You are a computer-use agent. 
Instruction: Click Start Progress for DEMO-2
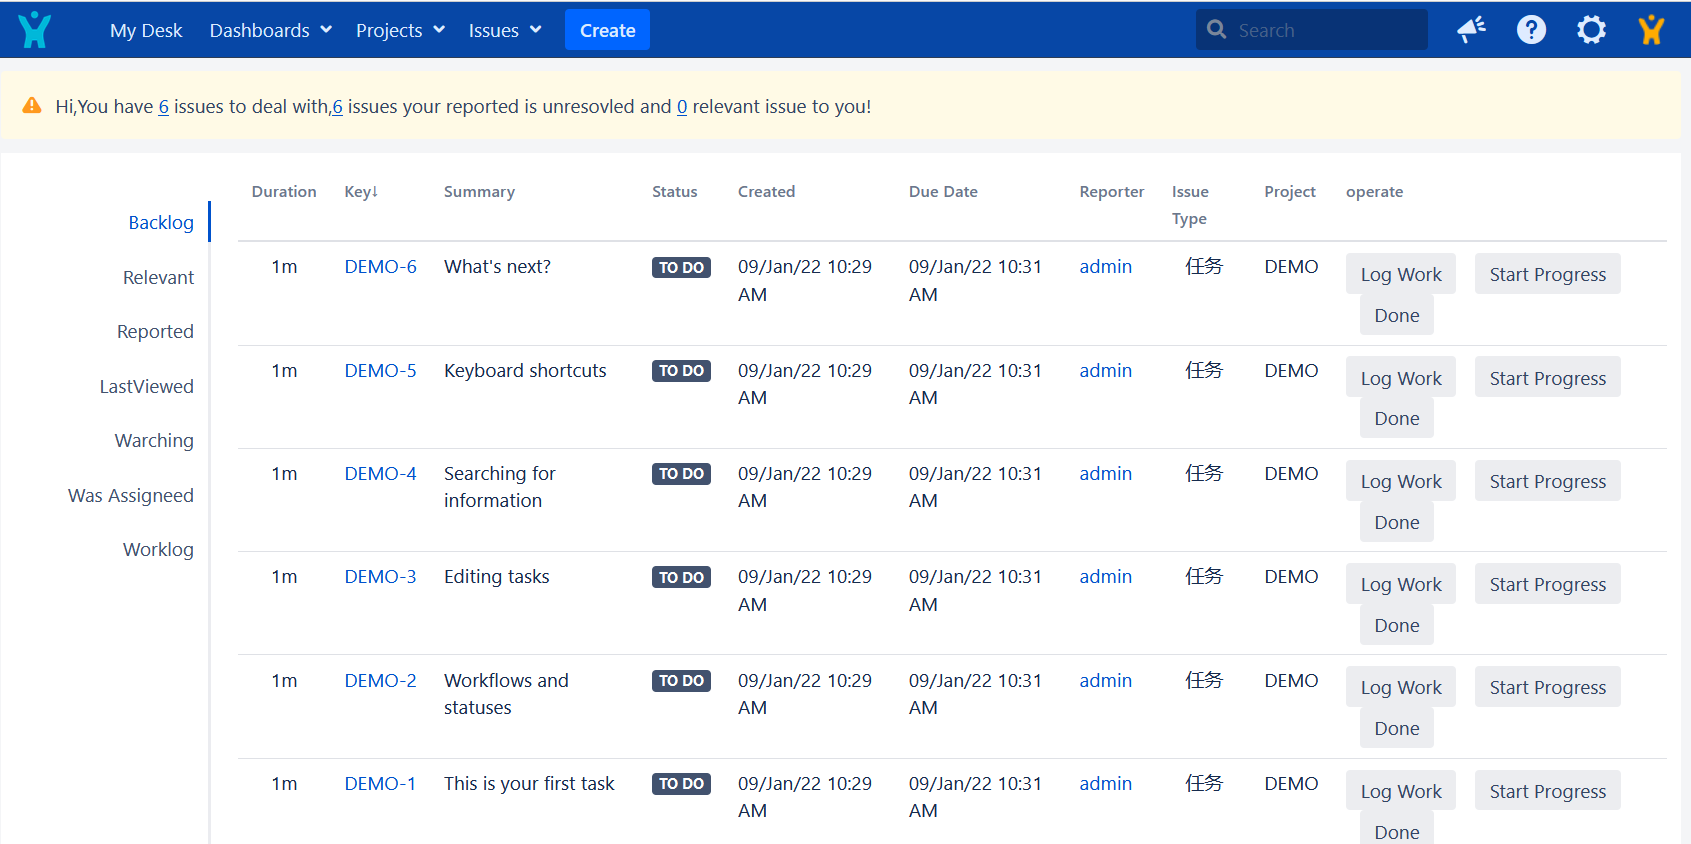[x=1548, y=687]
